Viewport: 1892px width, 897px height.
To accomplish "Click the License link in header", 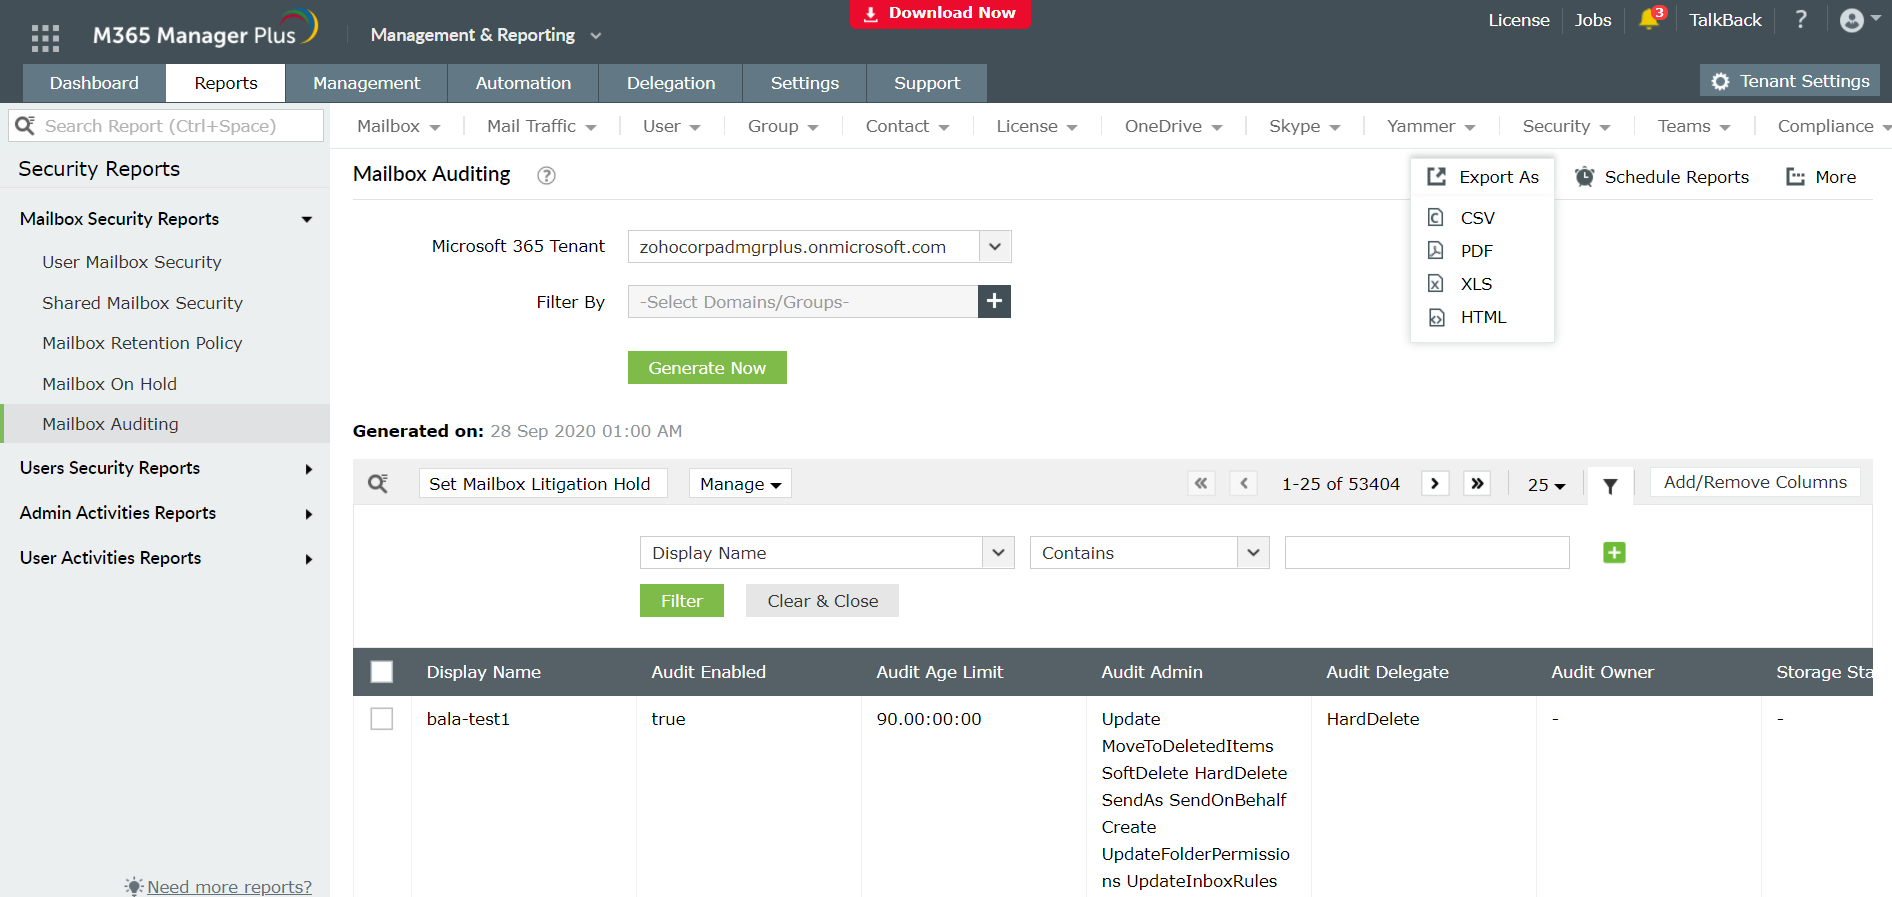I will tap(1518, 20).
